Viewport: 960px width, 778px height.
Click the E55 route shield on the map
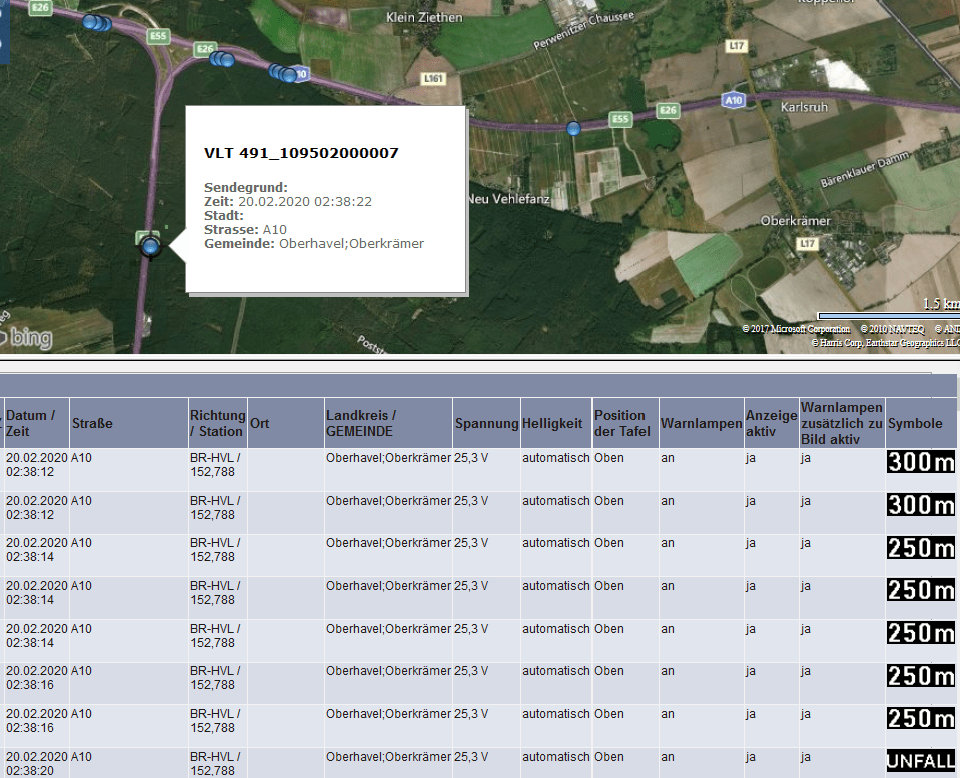(620, 118)
